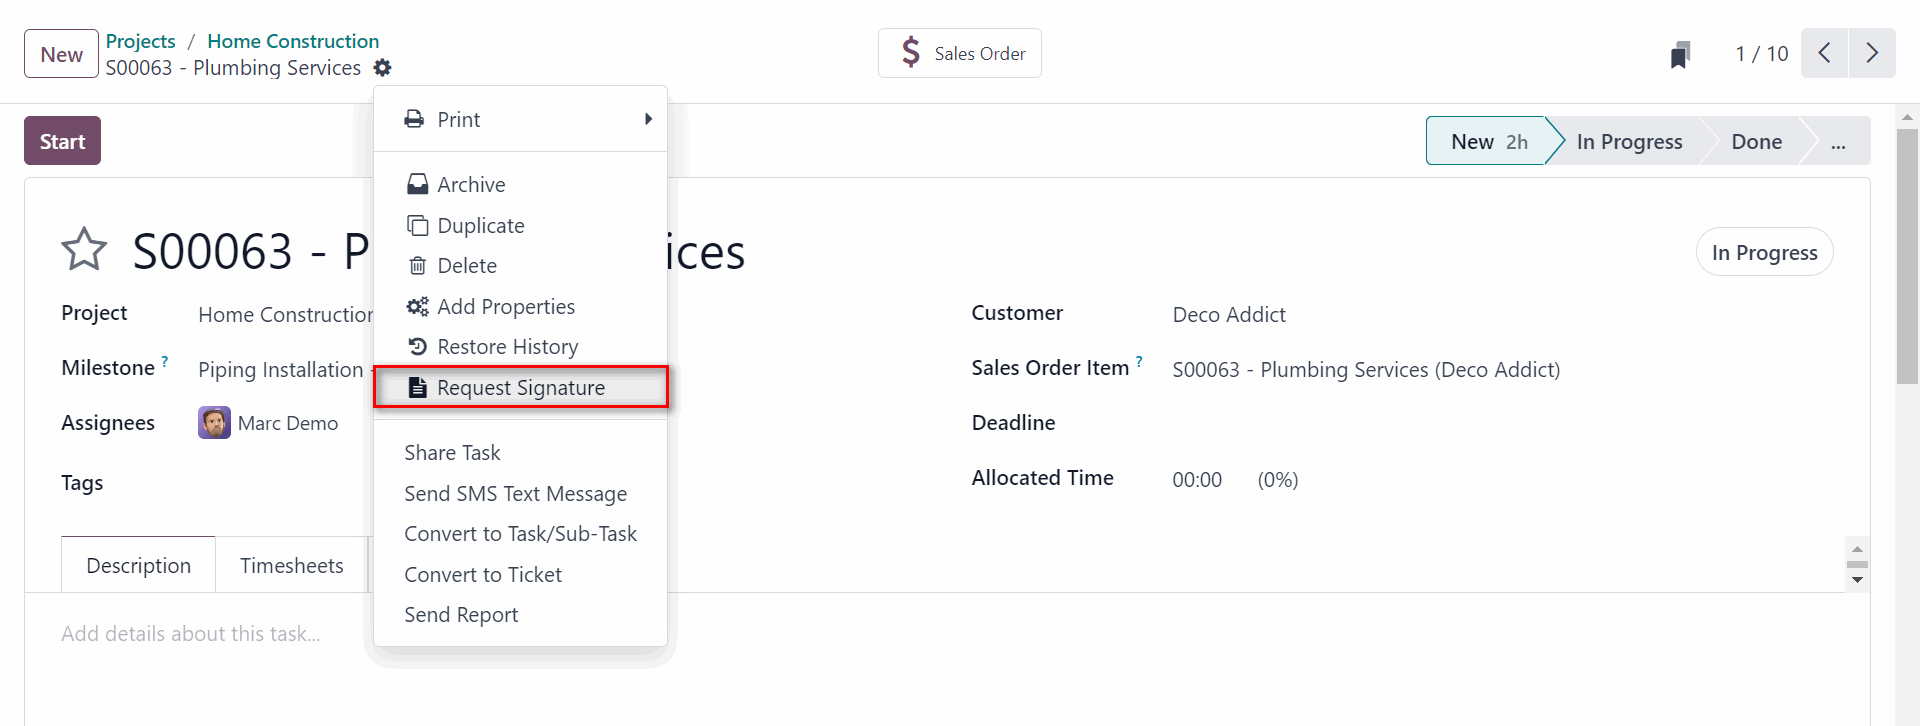Open the Sales Order smart button

pos(960,54)
